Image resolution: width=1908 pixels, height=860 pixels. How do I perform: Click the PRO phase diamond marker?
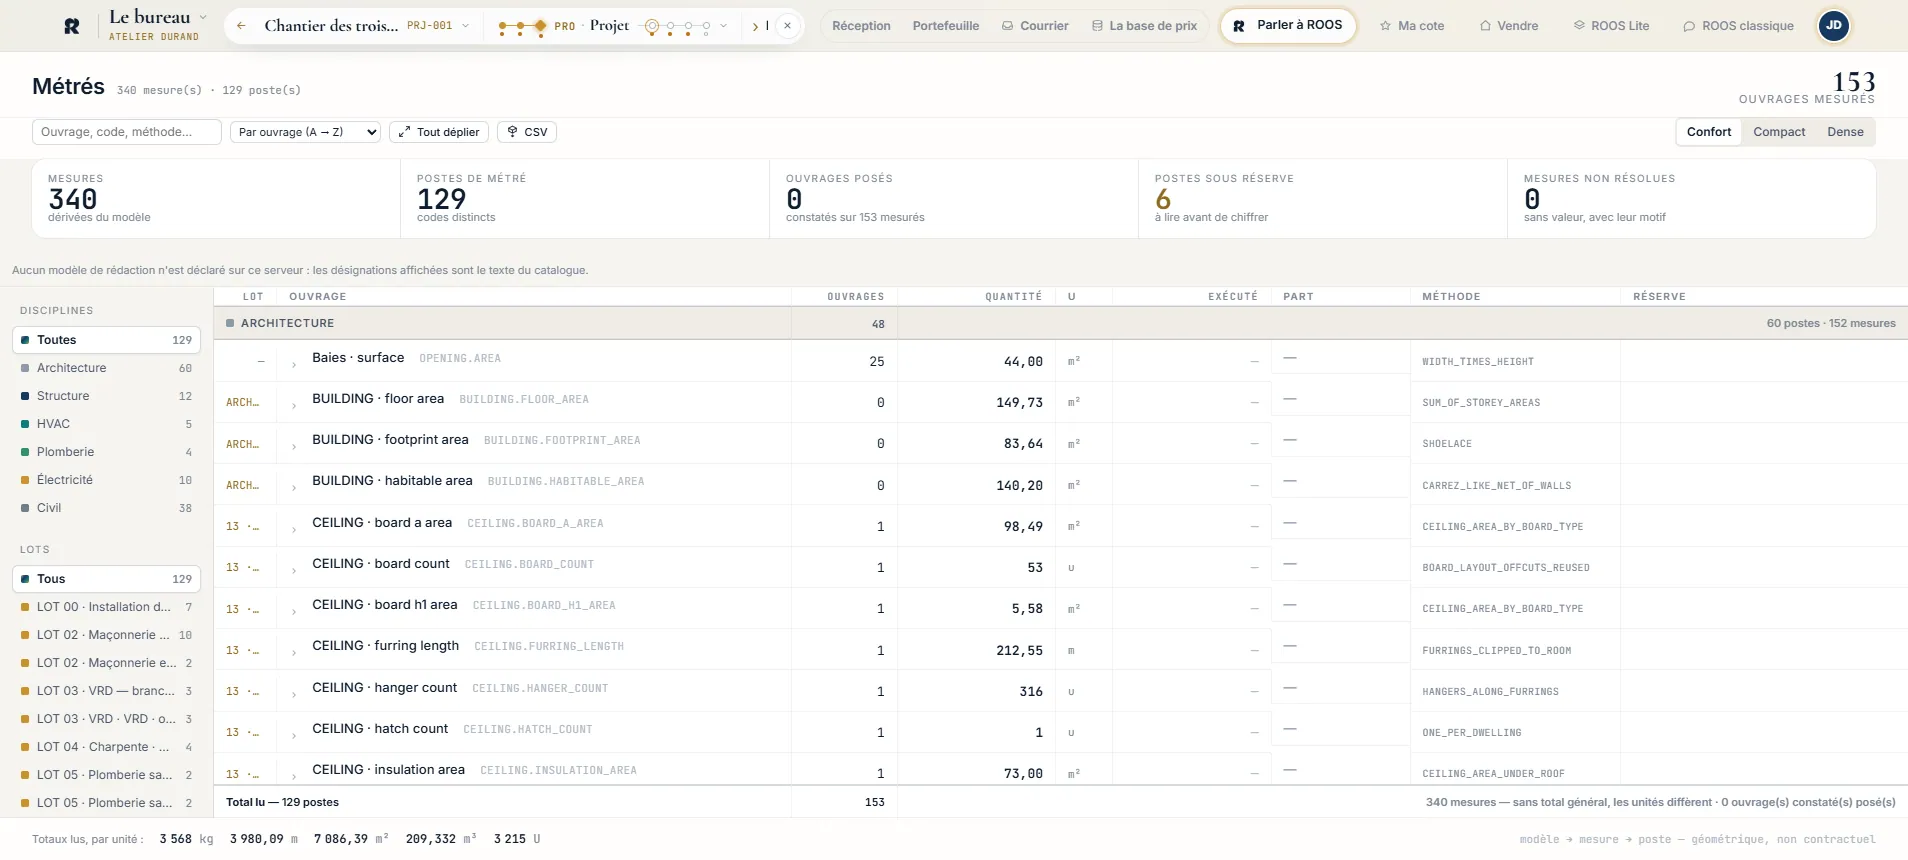coord(540,26)
